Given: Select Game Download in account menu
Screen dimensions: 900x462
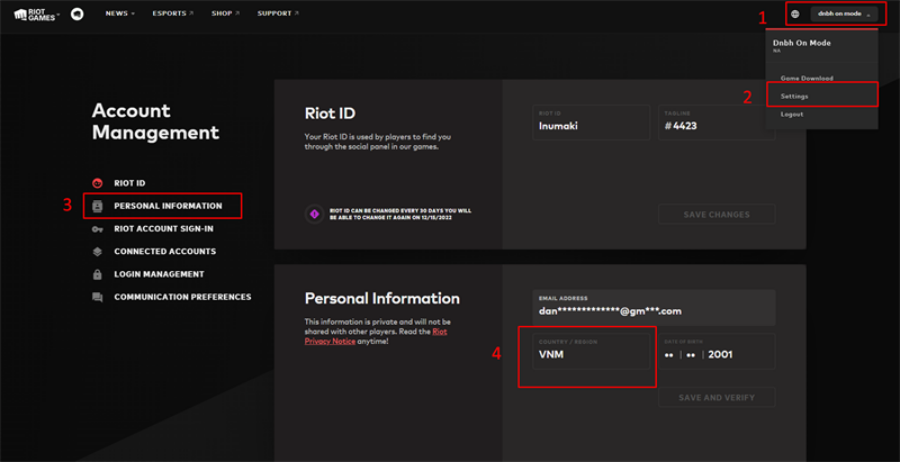Looking at the screenshot, I should (x=806, y=78).
